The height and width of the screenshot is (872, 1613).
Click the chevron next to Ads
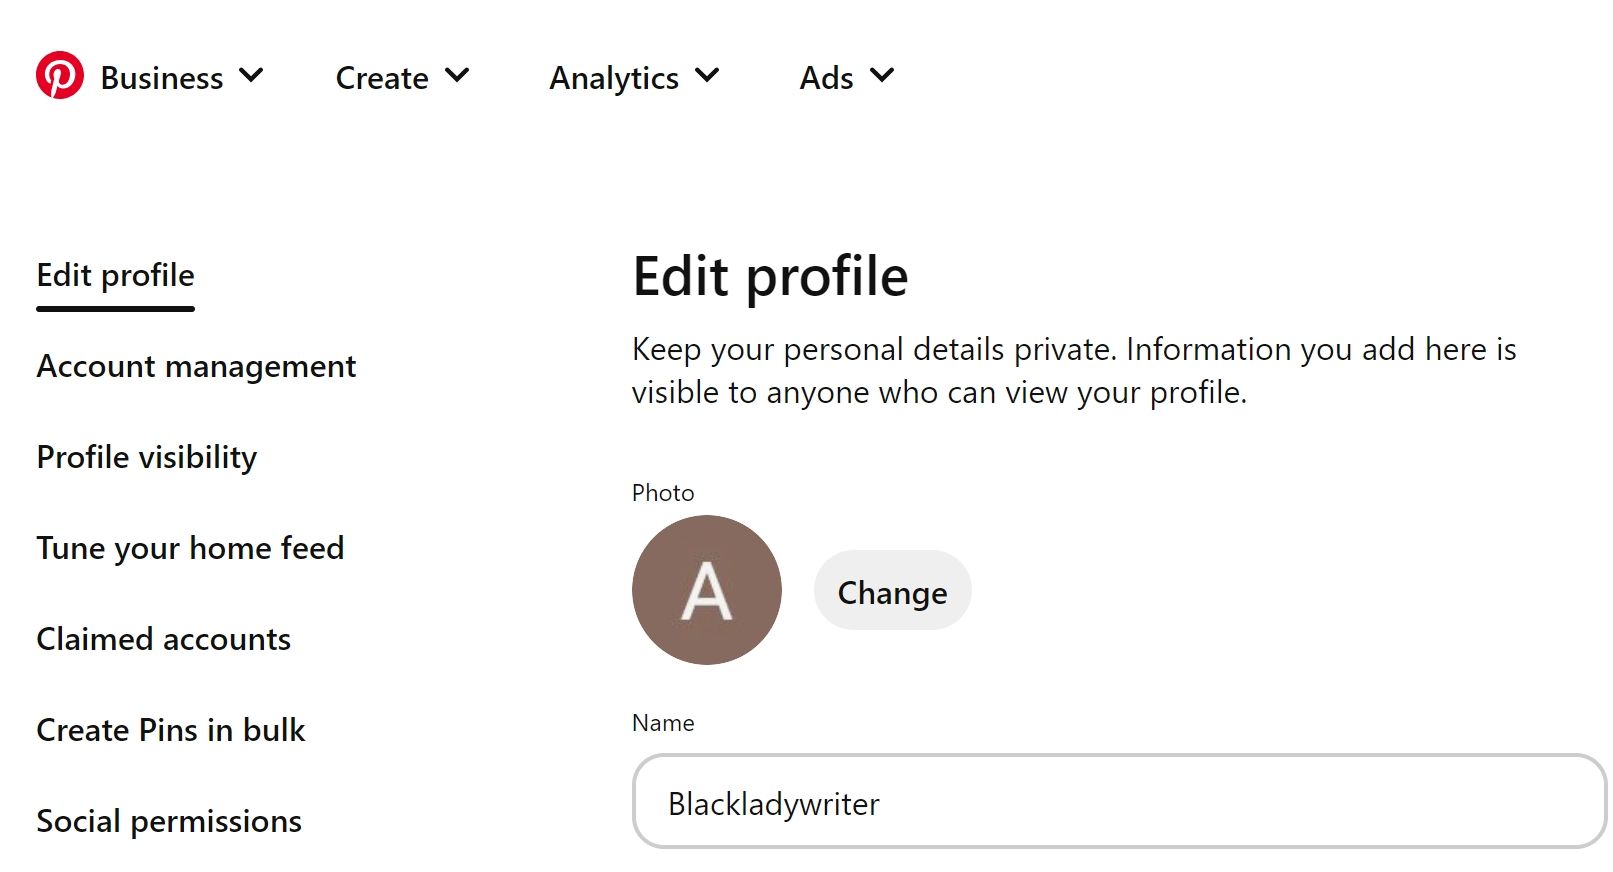point(882,76)
